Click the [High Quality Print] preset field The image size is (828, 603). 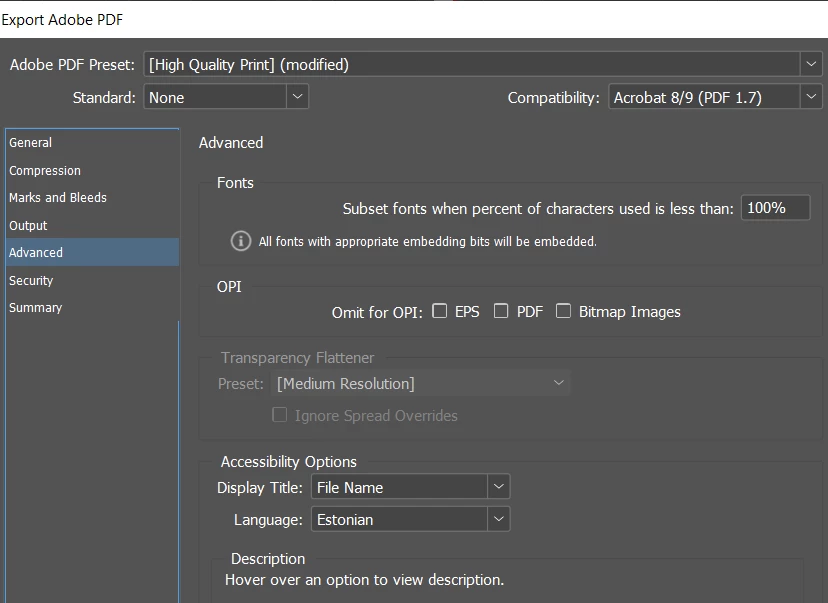[472, 64]
